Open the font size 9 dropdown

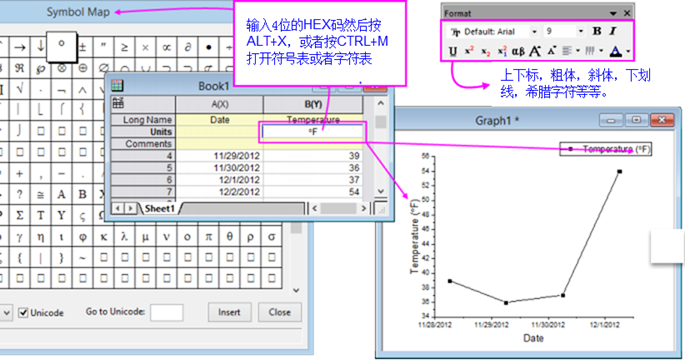[x=581, y=31]
